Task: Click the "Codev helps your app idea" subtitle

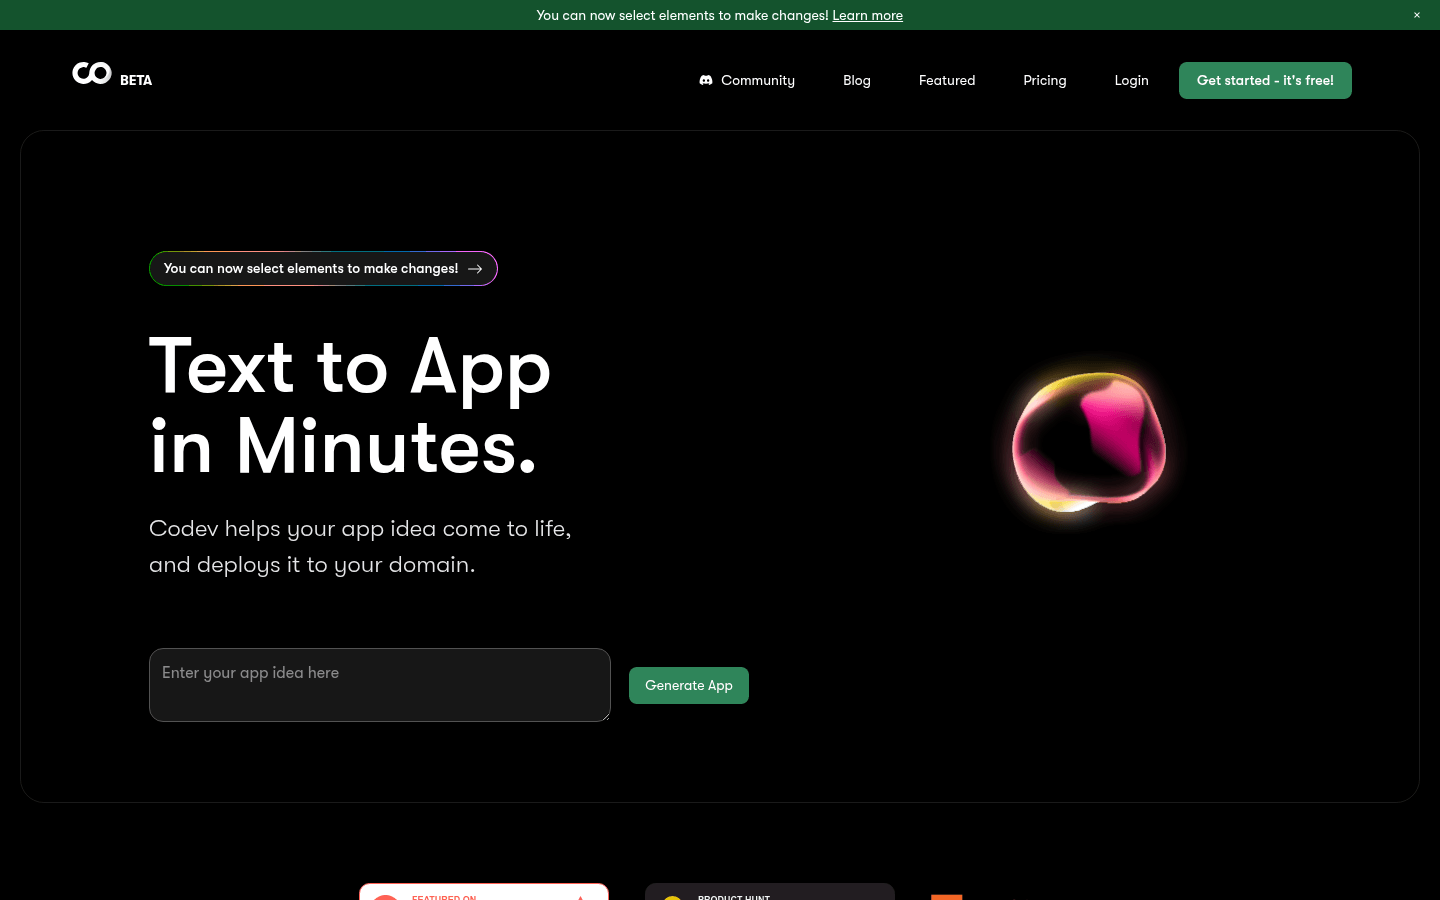Action: tap(360, 546)
